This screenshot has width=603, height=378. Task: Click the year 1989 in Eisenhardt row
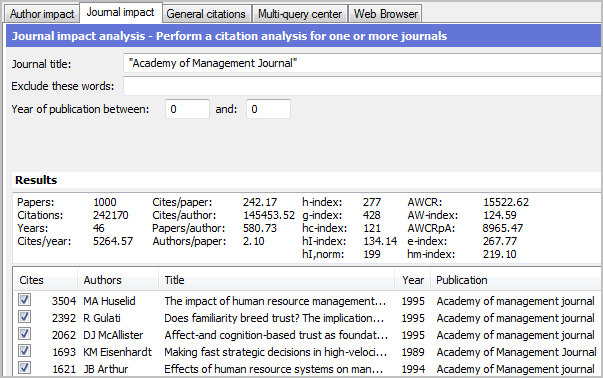[x=413, y=352]
